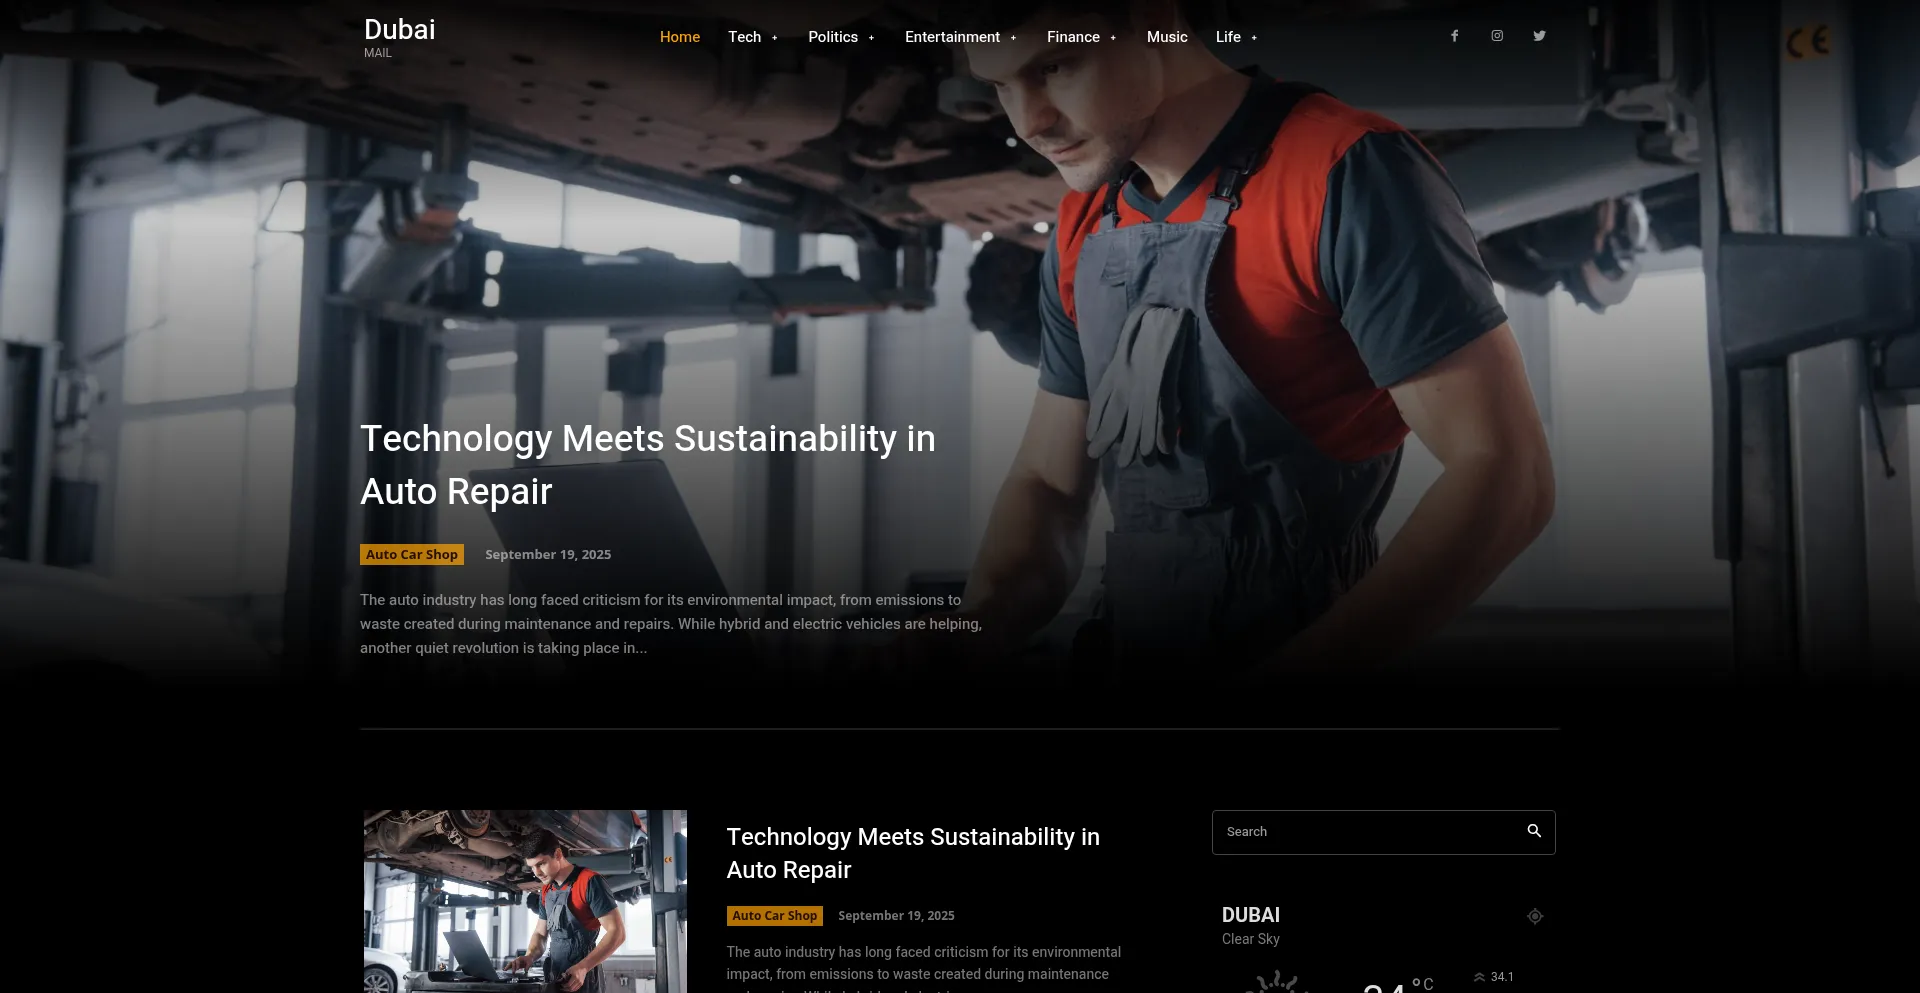Click the weather location target icon

click(1535, 916)
